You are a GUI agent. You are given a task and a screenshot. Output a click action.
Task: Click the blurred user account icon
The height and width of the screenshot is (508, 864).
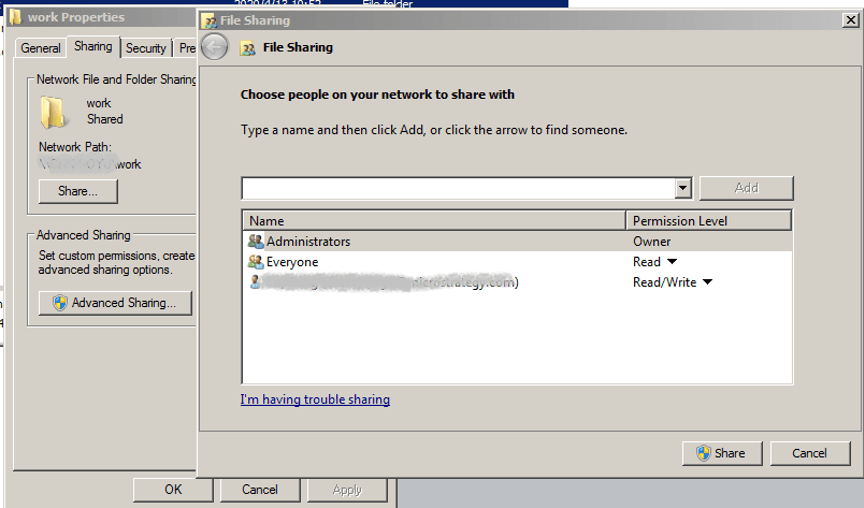point(256,283)
